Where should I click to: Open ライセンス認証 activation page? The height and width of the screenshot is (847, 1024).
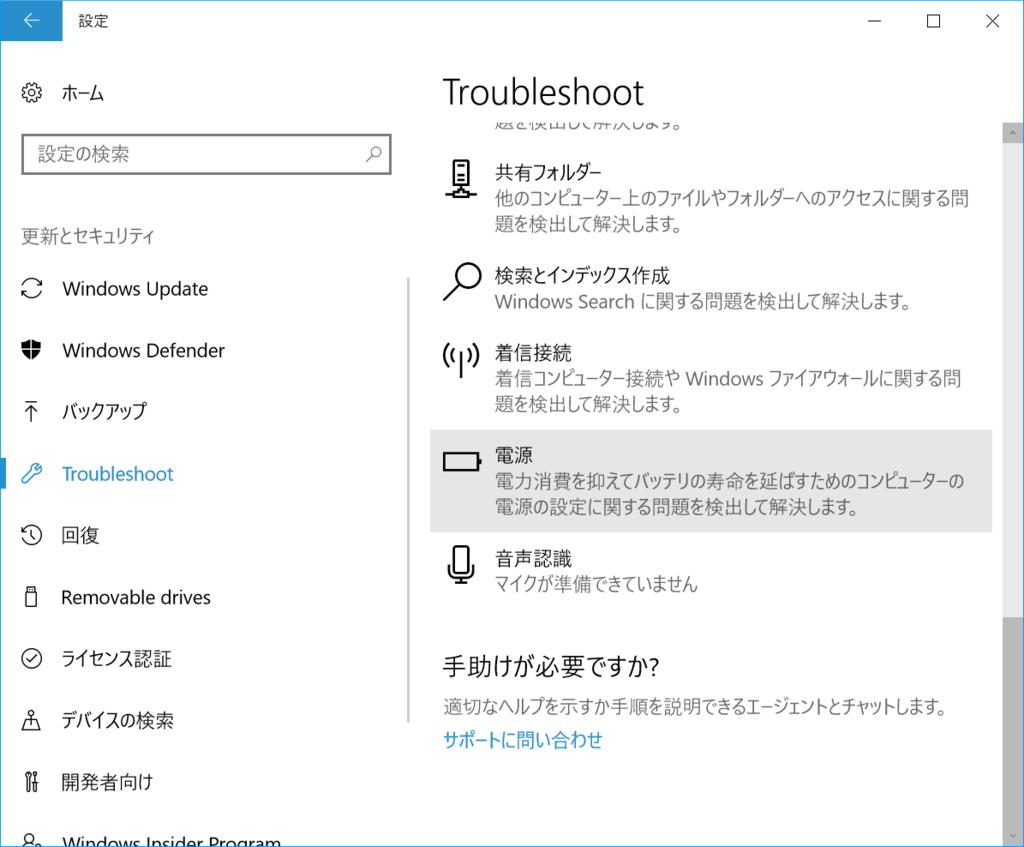pyautogui.click(x=116, y=658)
